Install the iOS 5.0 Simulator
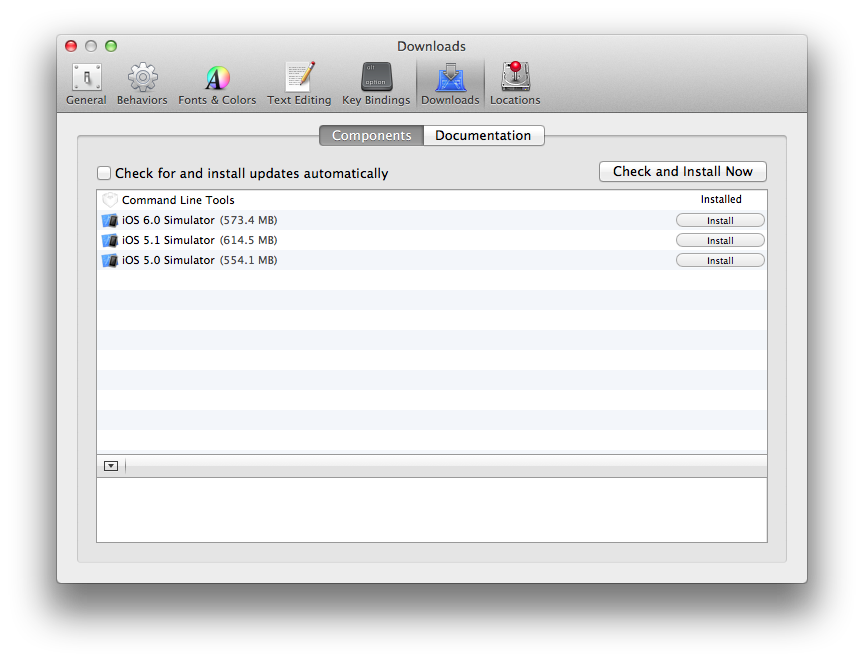 (720, 260)
